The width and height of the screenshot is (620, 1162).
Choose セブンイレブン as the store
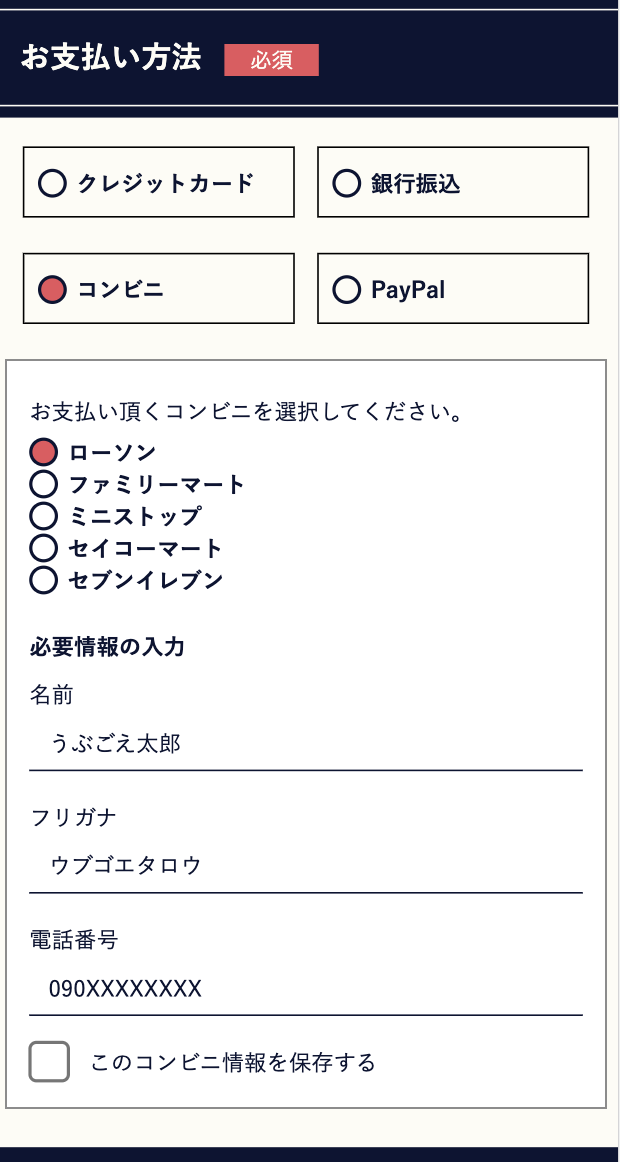point(44,580)
